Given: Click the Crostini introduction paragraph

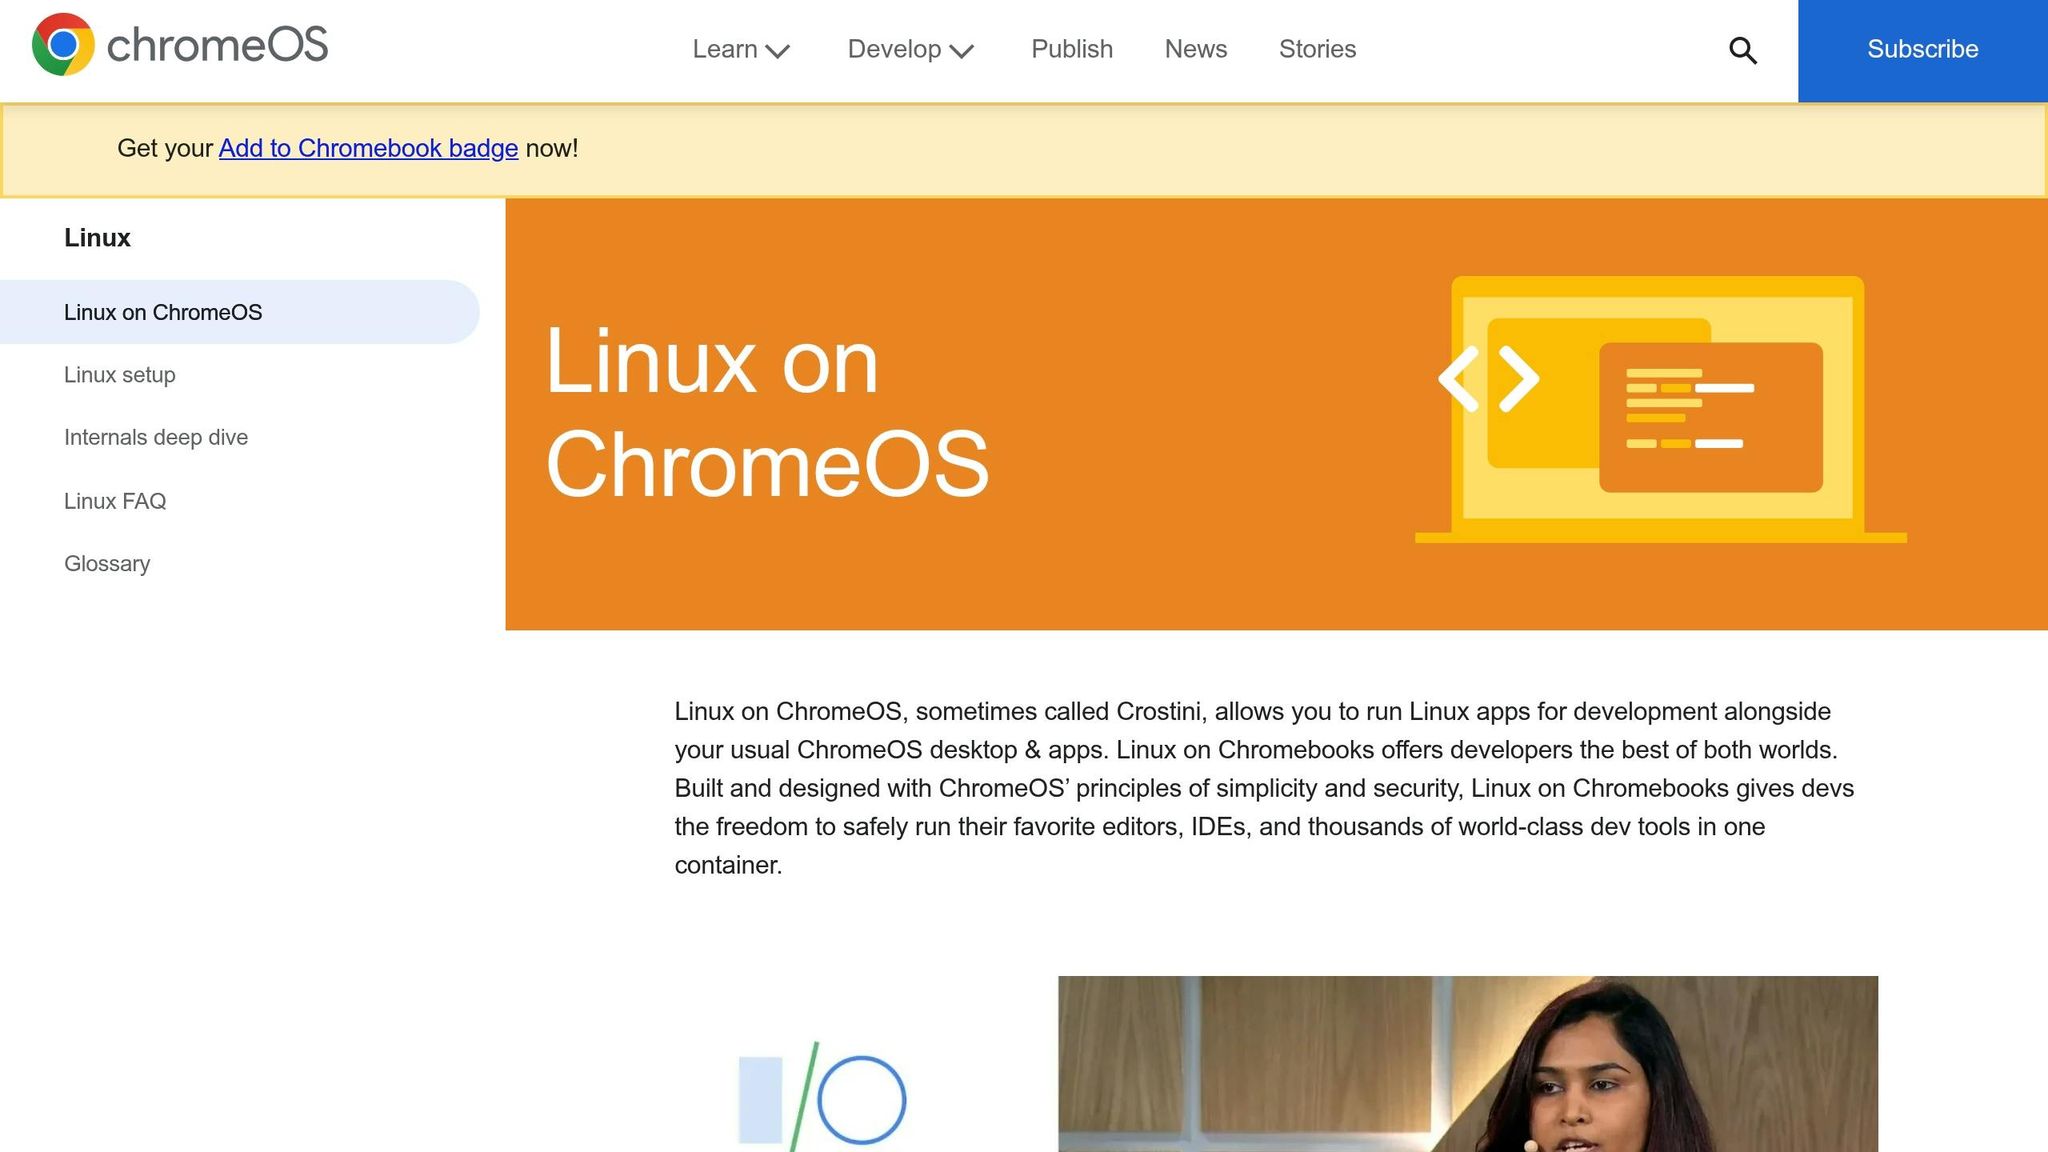Looking at the screenshot, I should tap(1264, 788).
